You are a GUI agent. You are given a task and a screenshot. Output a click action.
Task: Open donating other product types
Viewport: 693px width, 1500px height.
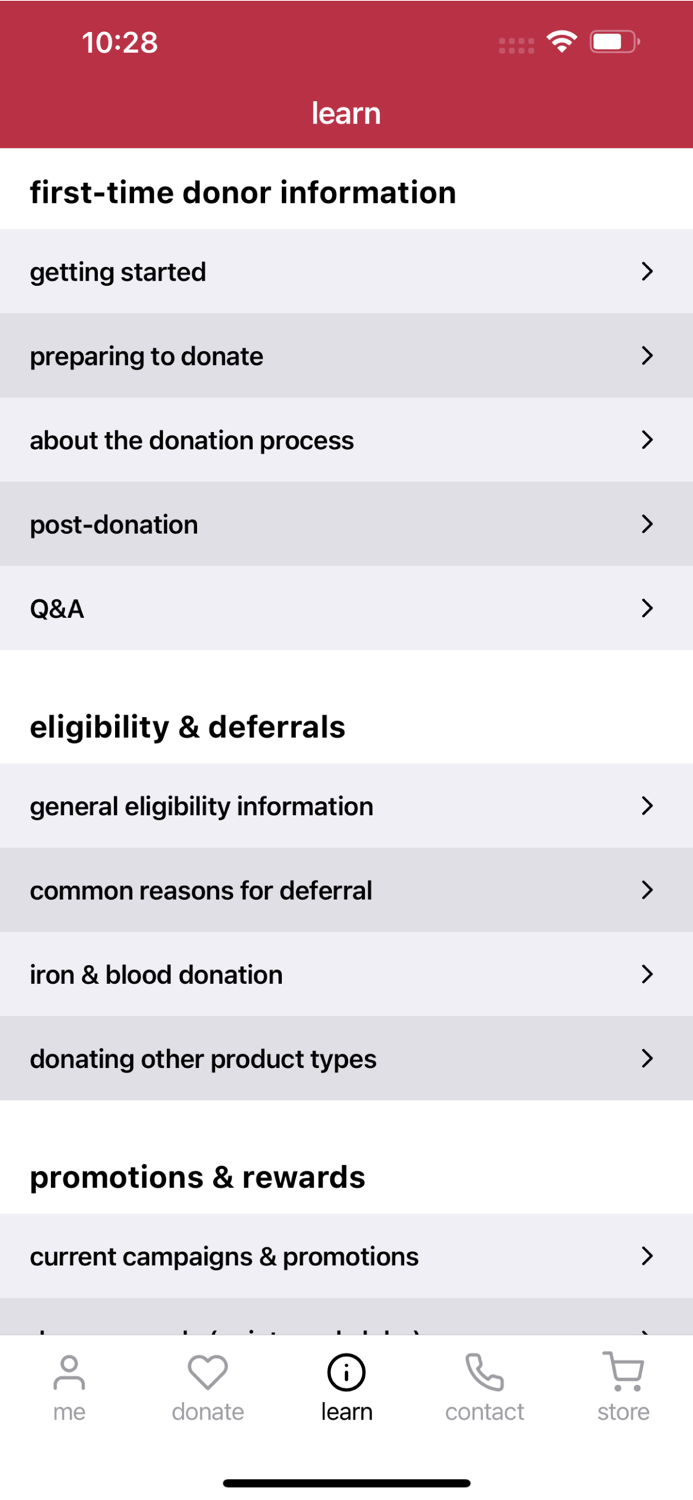pyautogui.click(x=346, y=1058)
